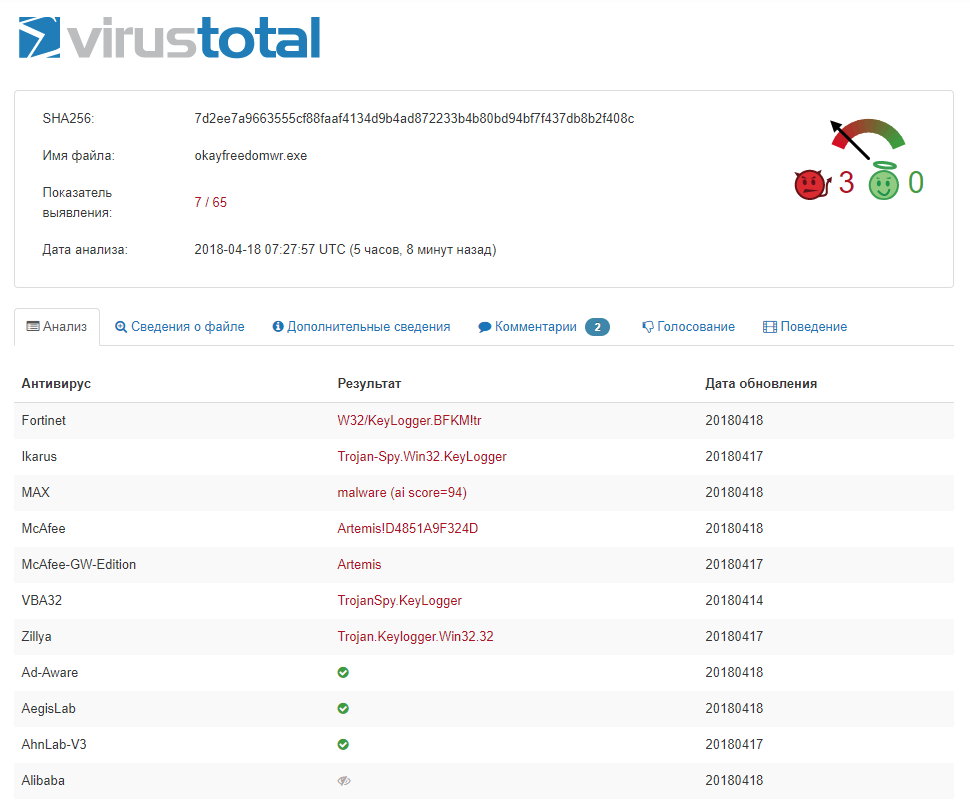Open the Поведение tab
The width and height of the screenshot is (970, 808).
(x=805, y=327)
